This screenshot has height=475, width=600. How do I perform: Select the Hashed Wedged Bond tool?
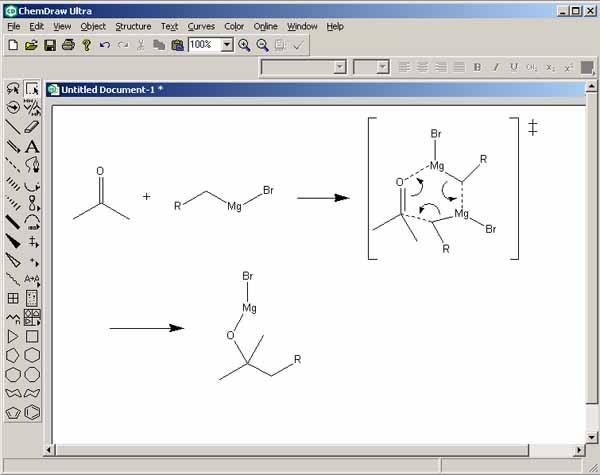(x=13, y=203)
